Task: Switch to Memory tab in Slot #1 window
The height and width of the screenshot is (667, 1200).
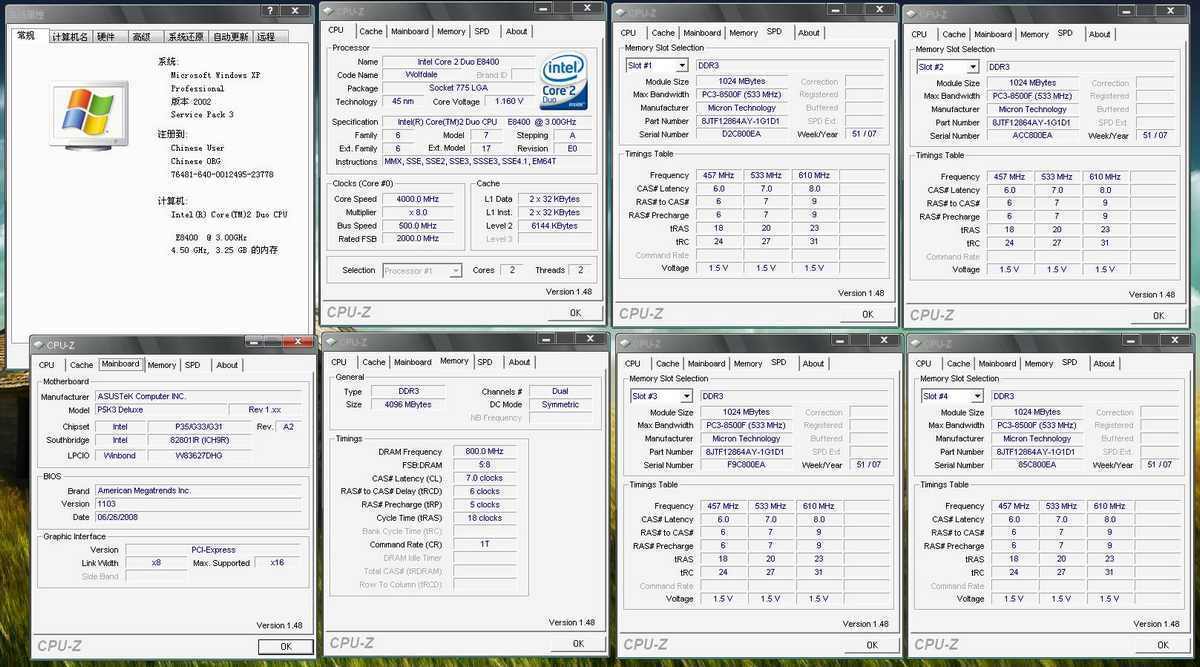Action: tap(743, 33)
